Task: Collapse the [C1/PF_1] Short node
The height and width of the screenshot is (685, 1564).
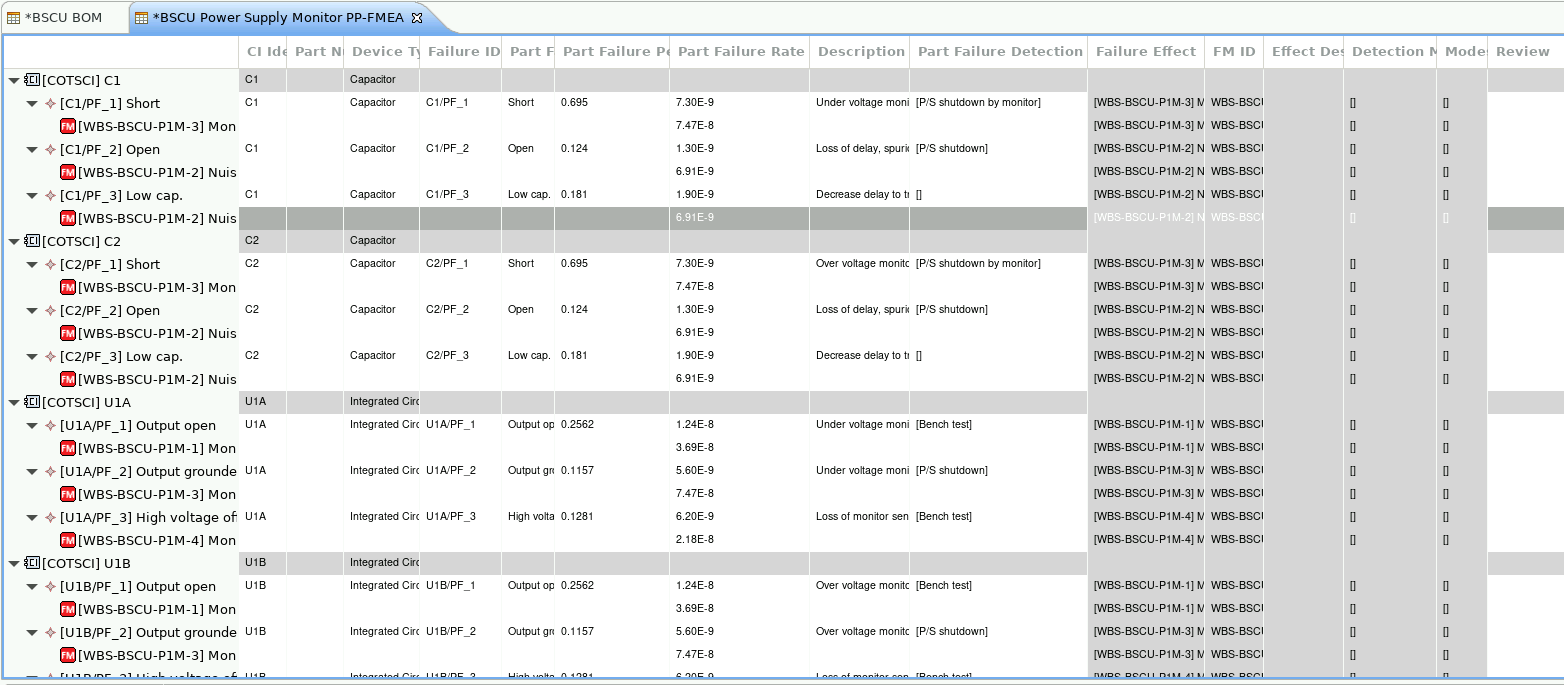Action: pos(32,104)
